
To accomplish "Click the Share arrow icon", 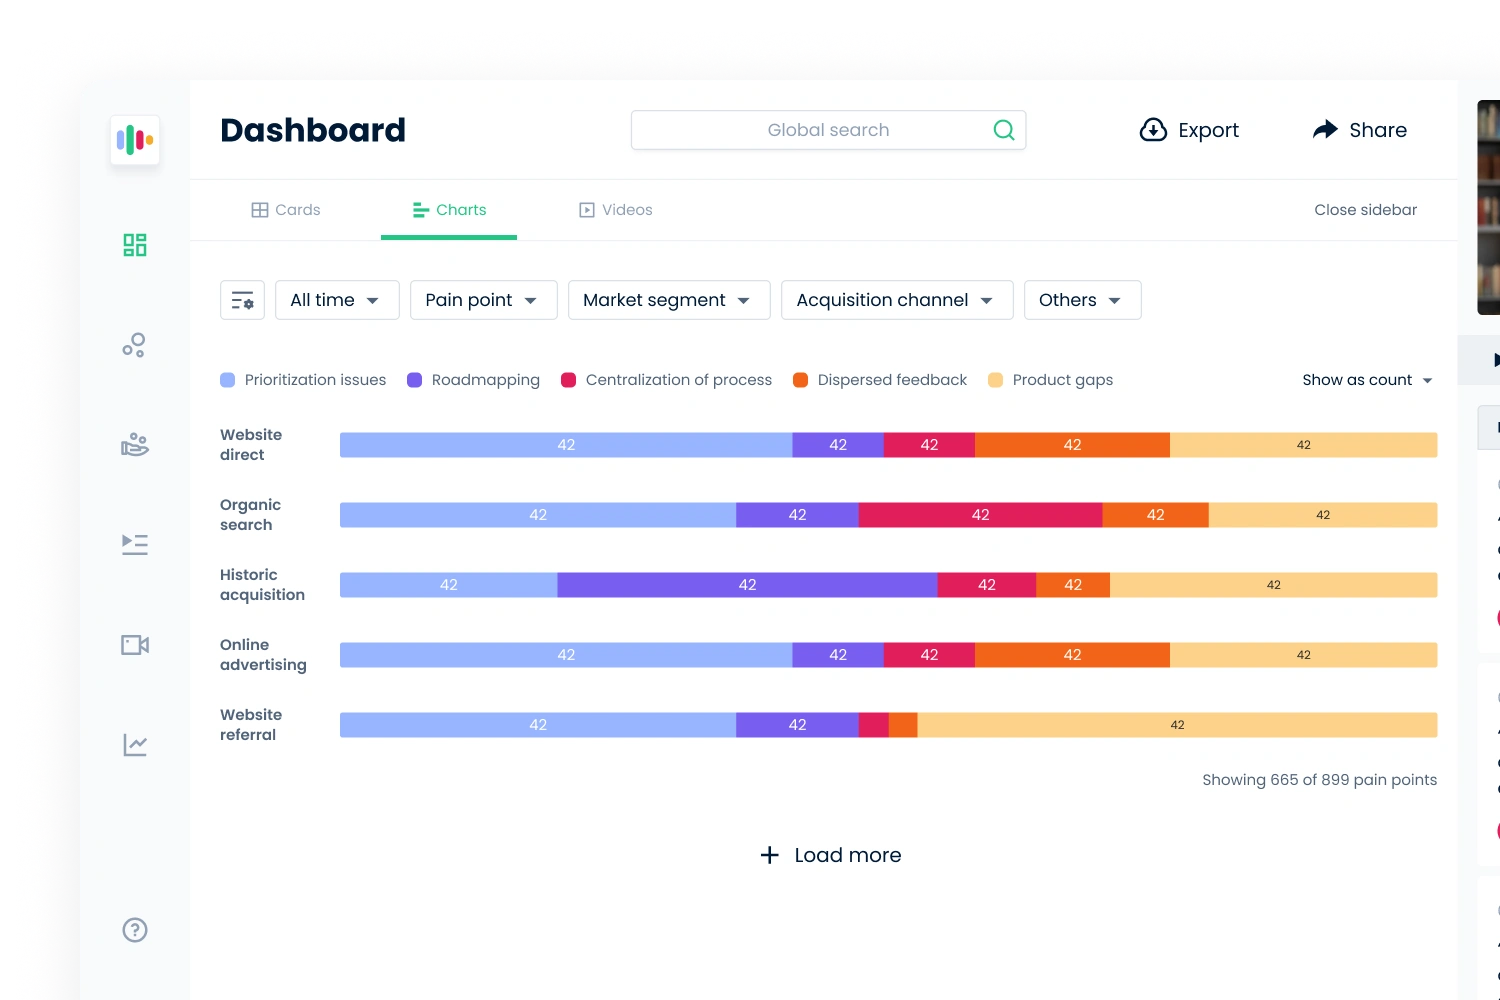I will point(1325,130).
